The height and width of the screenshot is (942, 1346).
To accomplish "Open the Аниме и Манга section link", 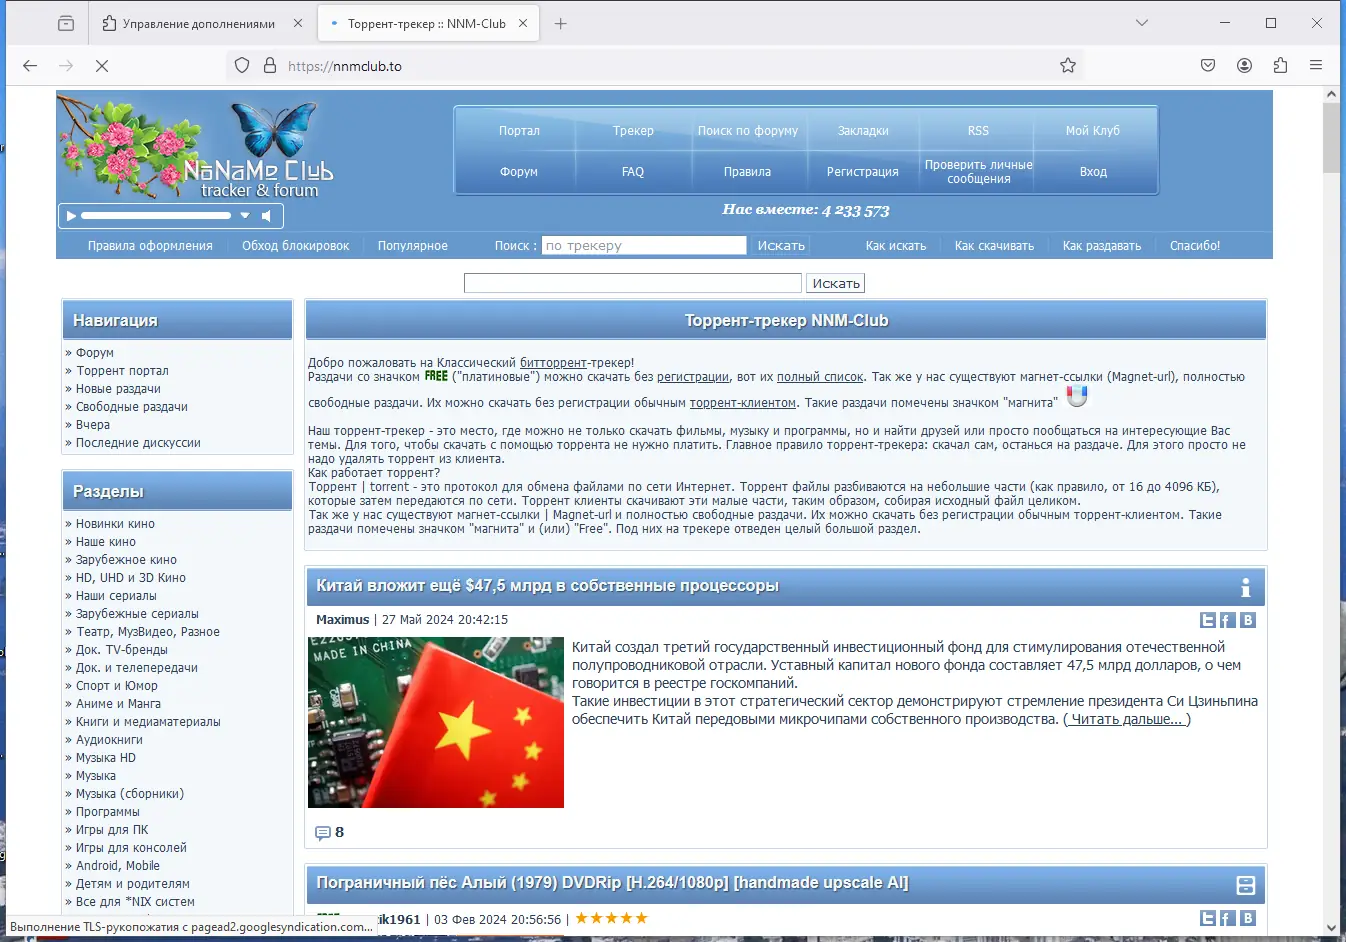I will click(x=118, y=704).
